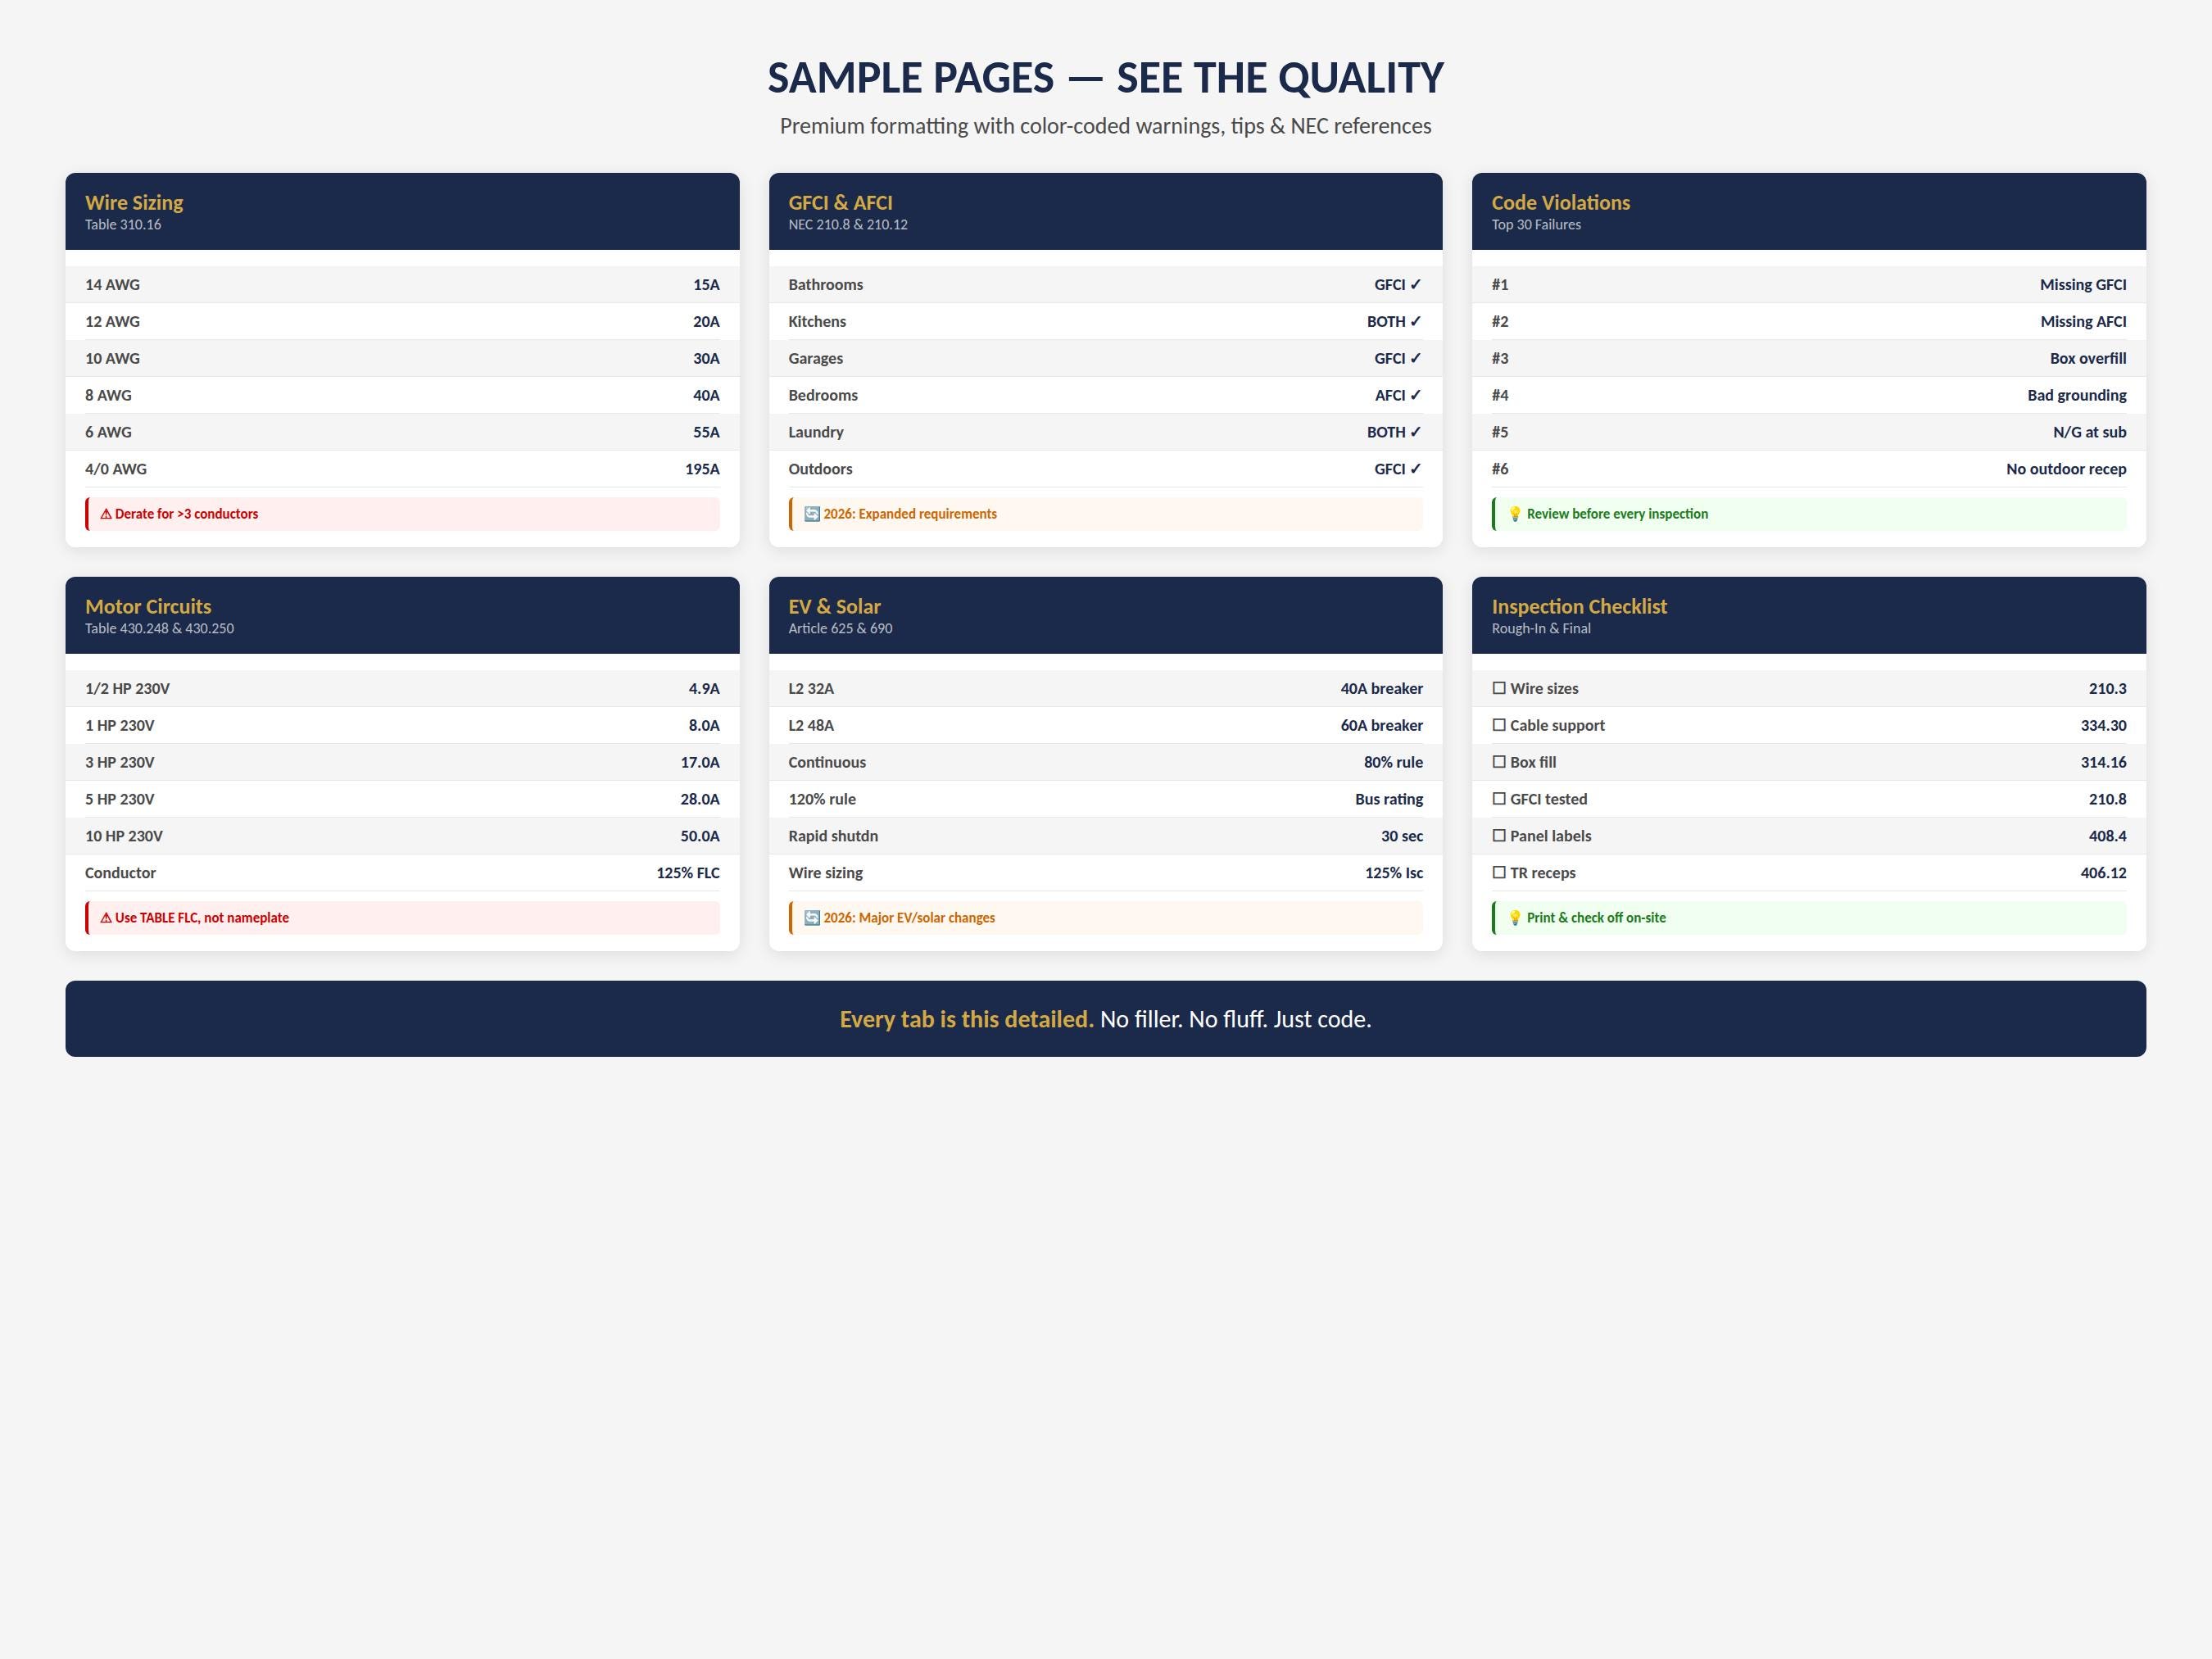Click the lightbulb icon beside Review before every inspection
This screenshot has width=2212, height=1659.
[1515, 514]
